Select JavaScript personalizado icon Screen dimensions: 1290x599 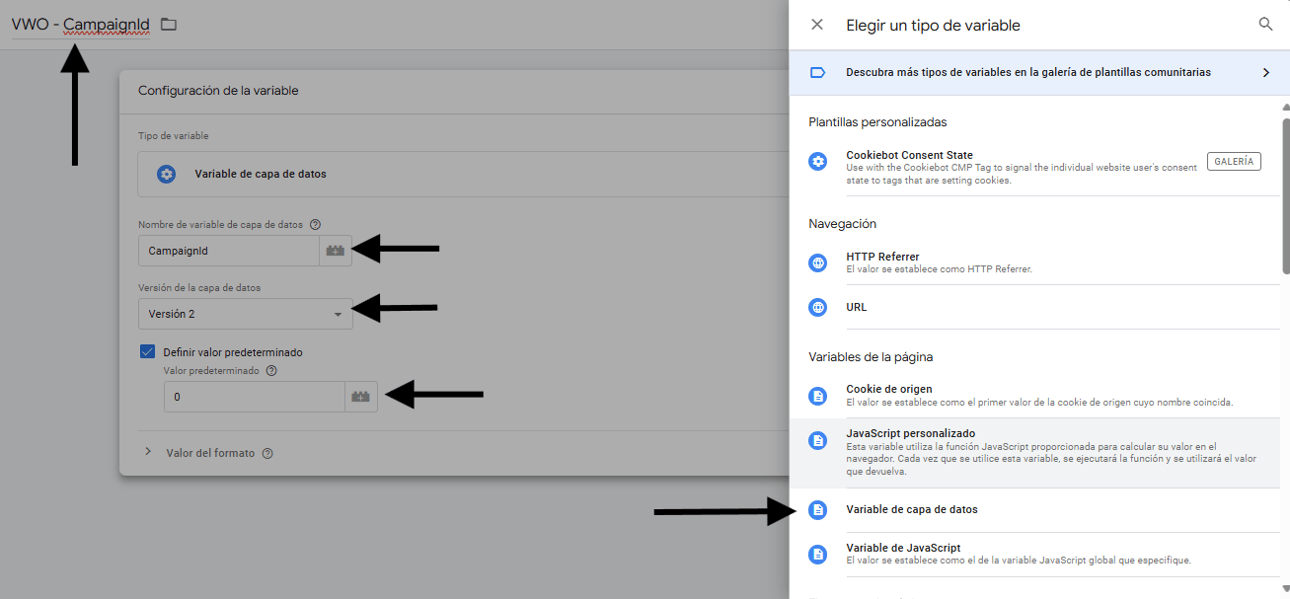click(x=818, y=440)
